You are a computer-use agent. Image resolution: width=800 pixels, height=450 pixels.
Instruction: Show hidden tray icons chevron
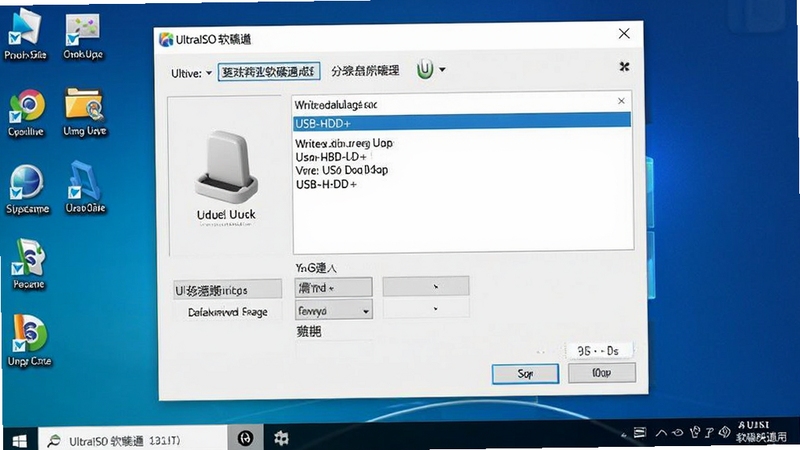point(661,433)
